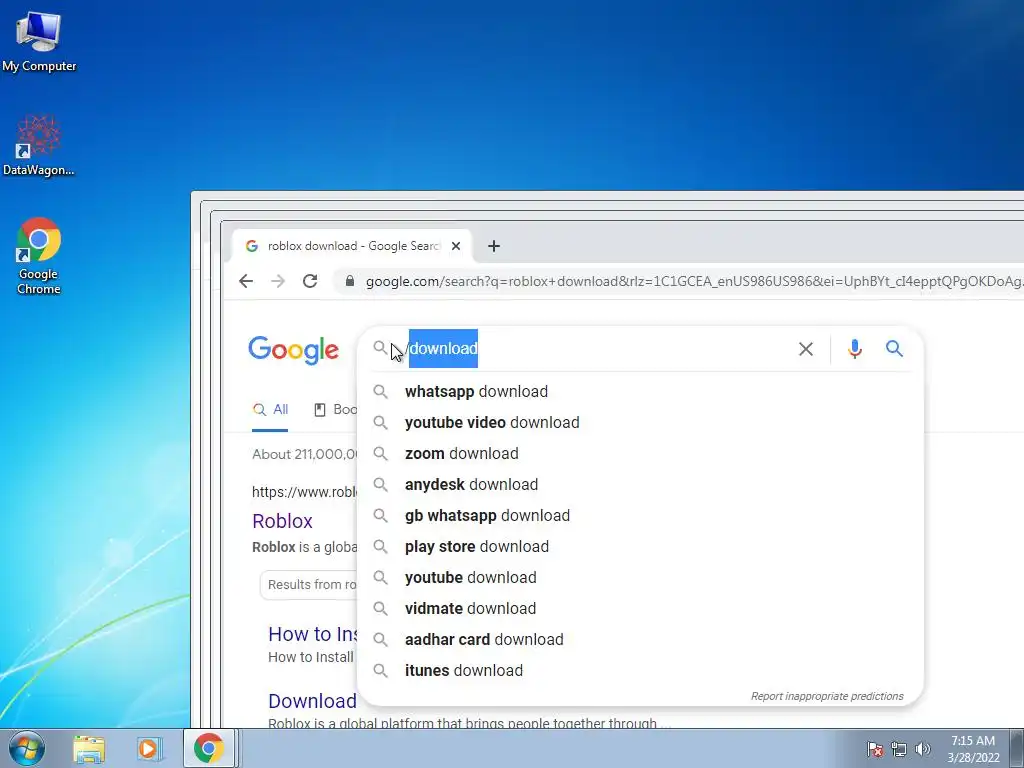Screen dimensions: 1024x768
Task: Click the microphone voice search icon
Action: pyautogui.click(x=855, y=349)
